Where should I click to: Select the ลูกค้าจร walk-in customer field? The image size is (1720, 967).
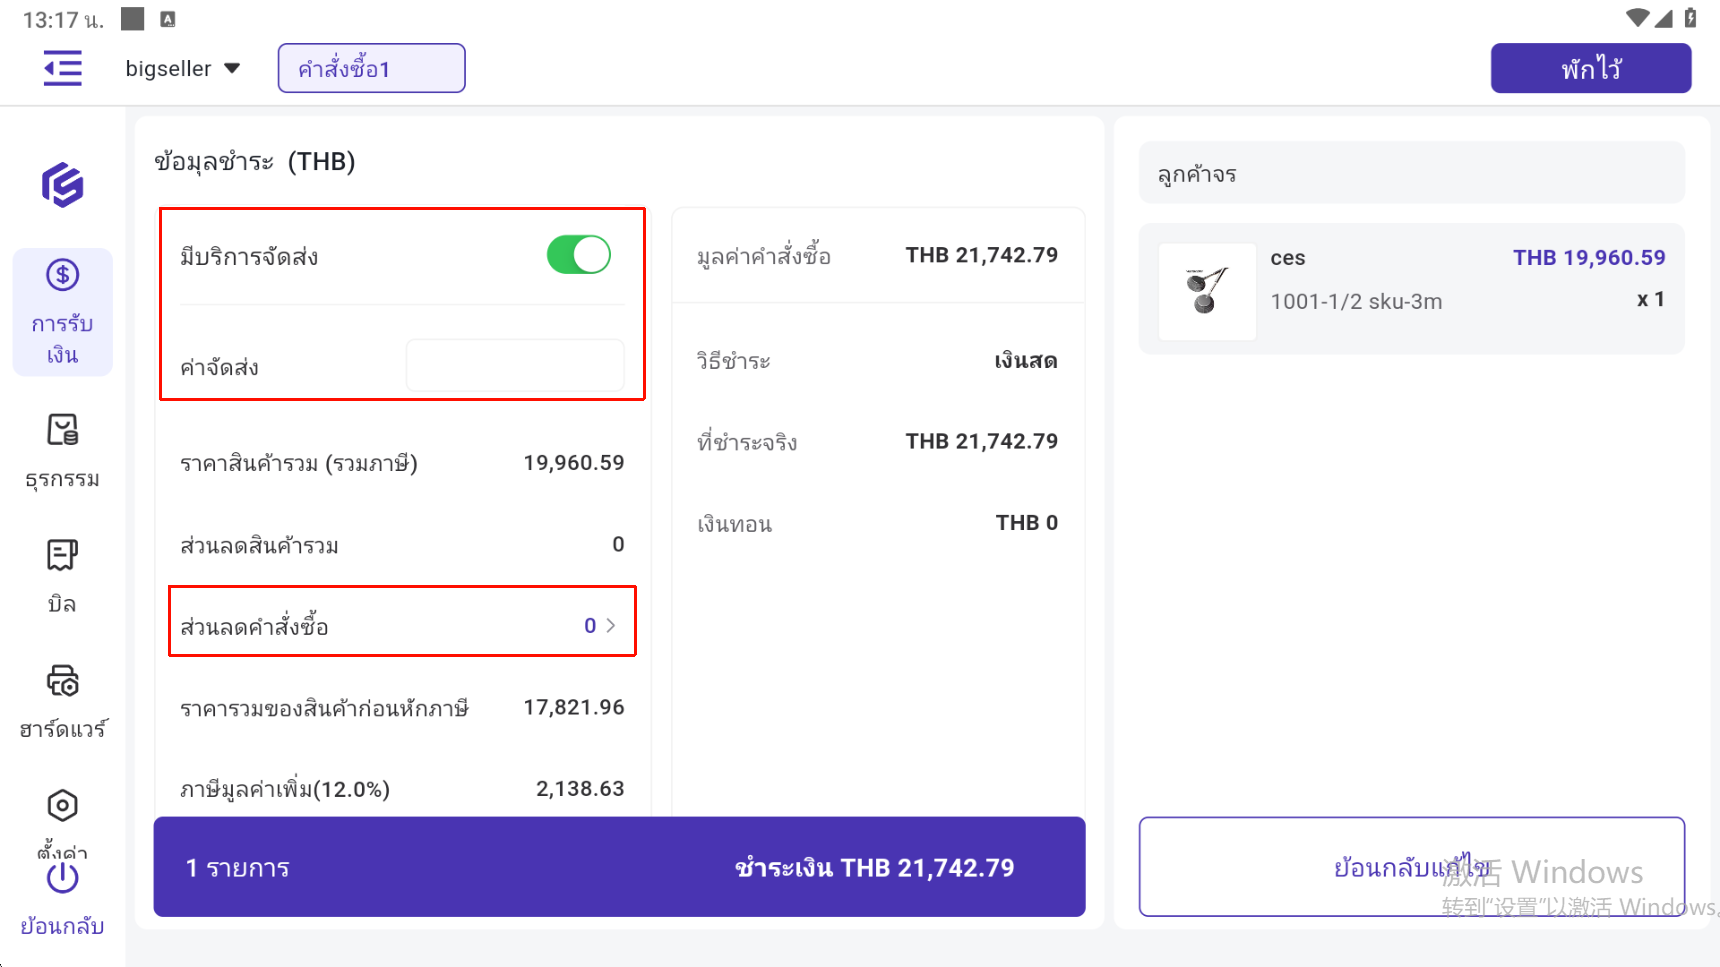(1411, 173)
